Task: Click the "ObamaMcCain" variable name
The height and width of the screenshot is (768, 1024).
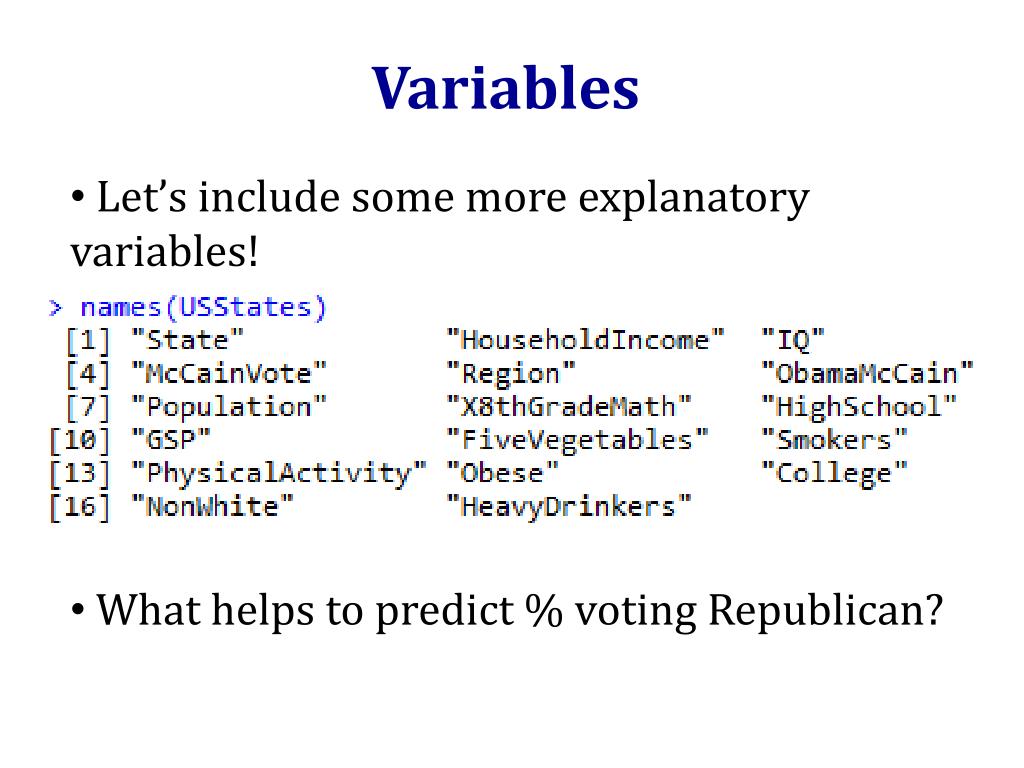Action: click(867, 374)
